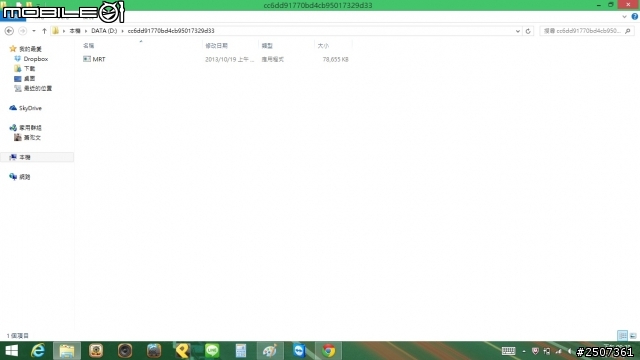Image resolution: width=640 pixels, height=360 pixels.
Task: Select 我的最愛 in the navigation pane
Action: click(30, 49)
